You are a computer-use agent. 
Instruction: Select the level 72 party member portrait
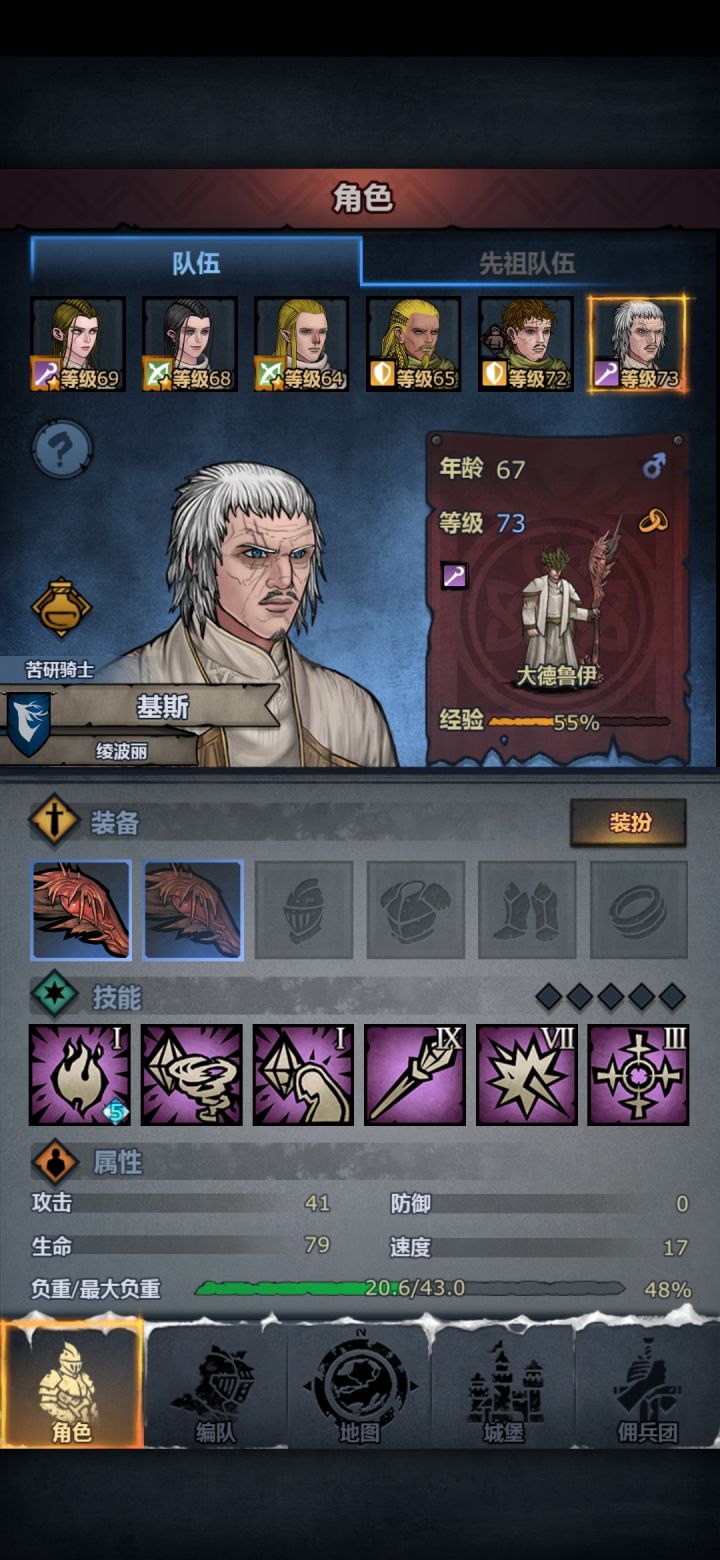pyautogui.click(x=526, y=344)
